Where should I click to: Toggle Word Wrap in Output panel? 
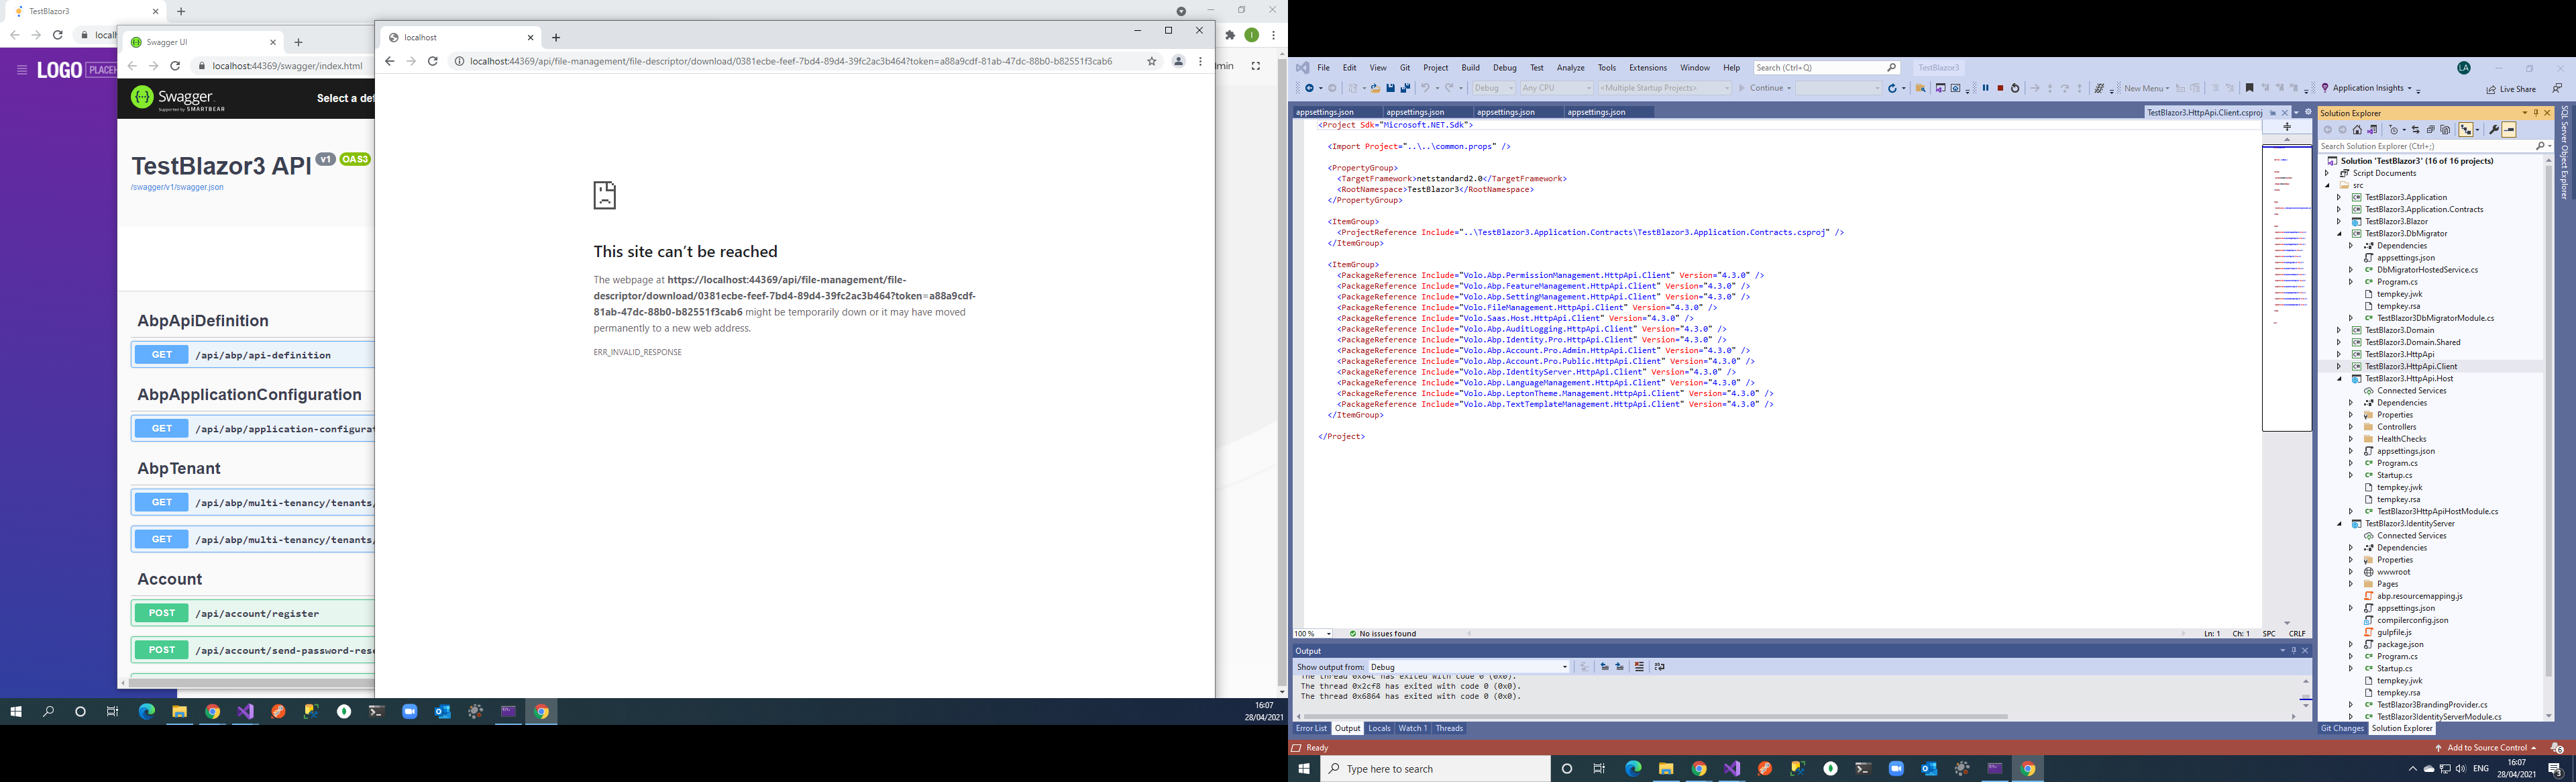[x=1660, y=667]
